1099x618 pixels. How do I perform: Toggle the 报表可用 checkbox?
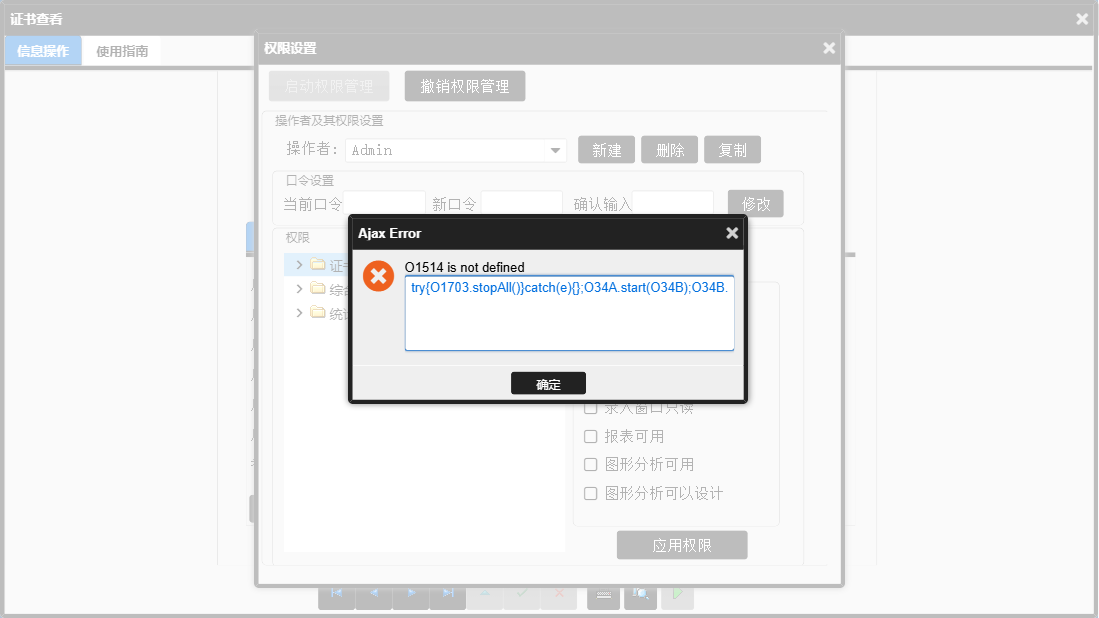coord(591,437)
